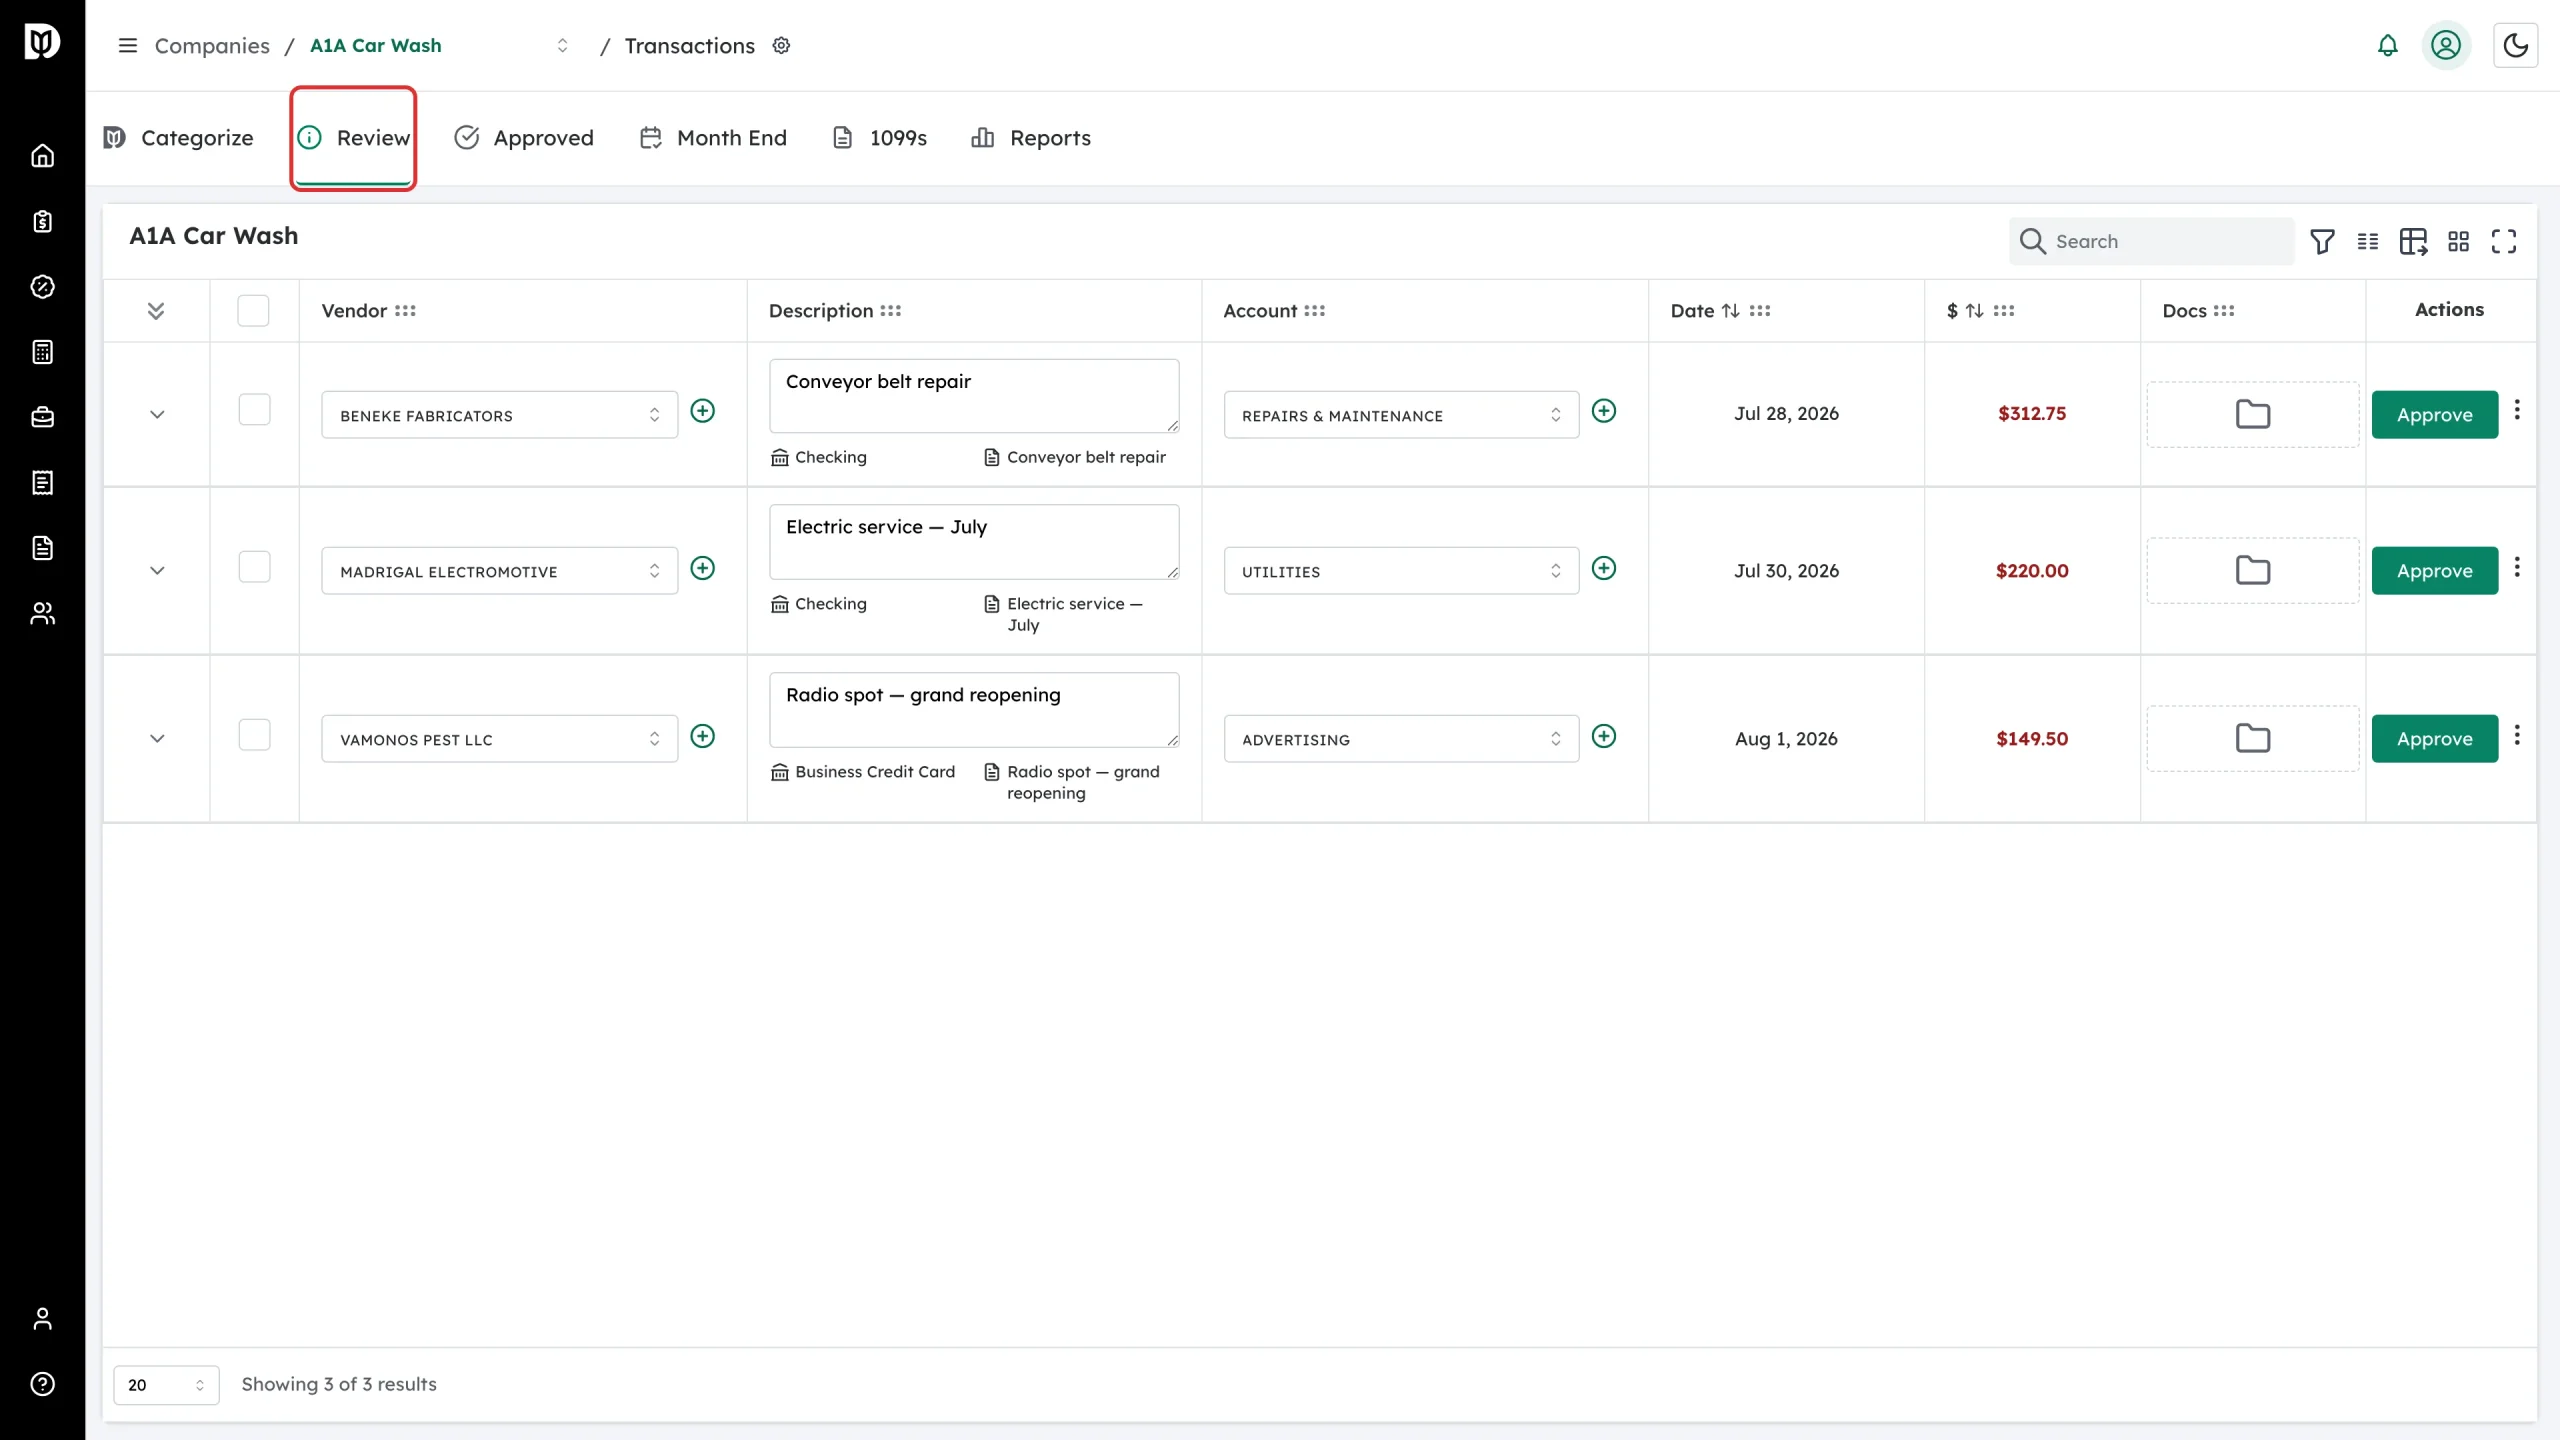The image size is (2560, 1440).
Task: Toggle fullscreen table view icon
Action: [x=2503, y=241]
